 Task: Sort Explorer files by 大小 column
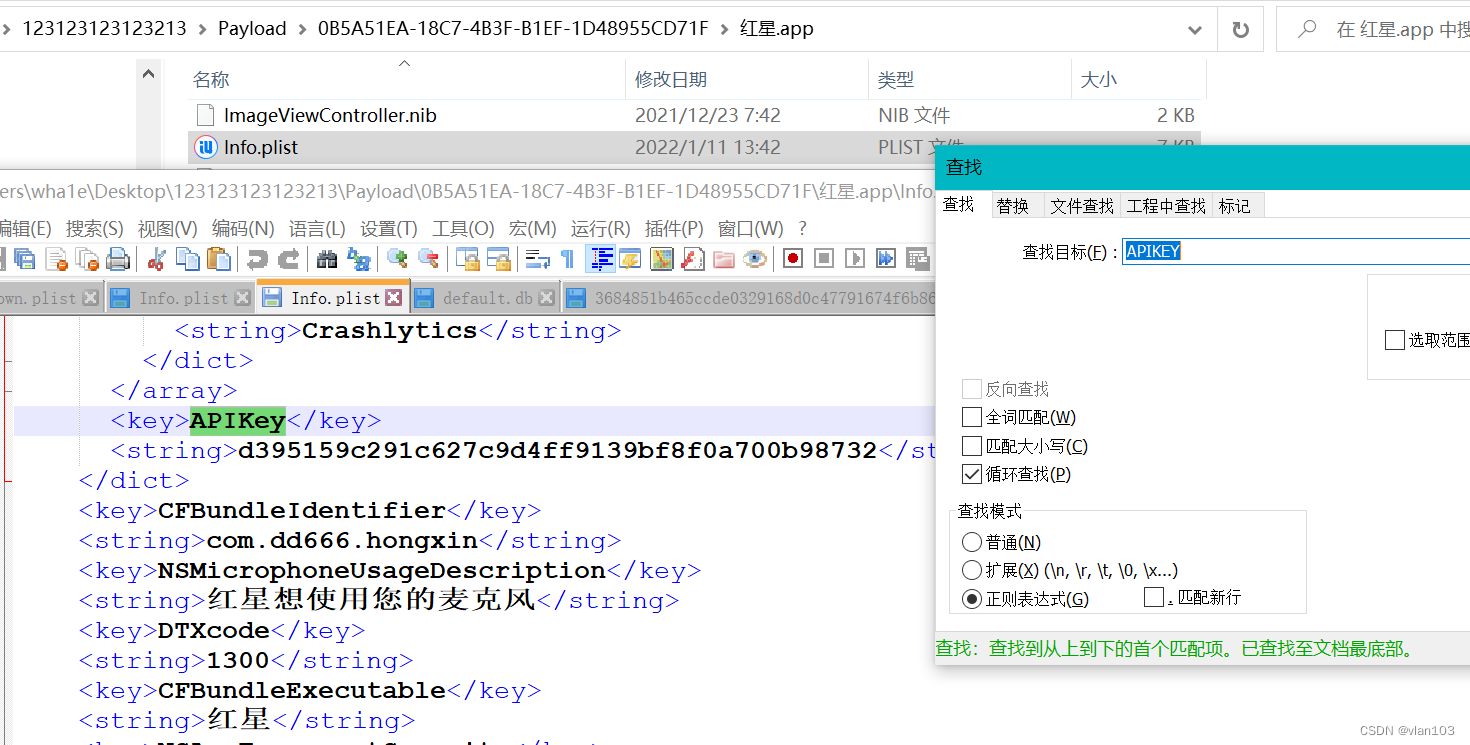(x=1139, y=79)
